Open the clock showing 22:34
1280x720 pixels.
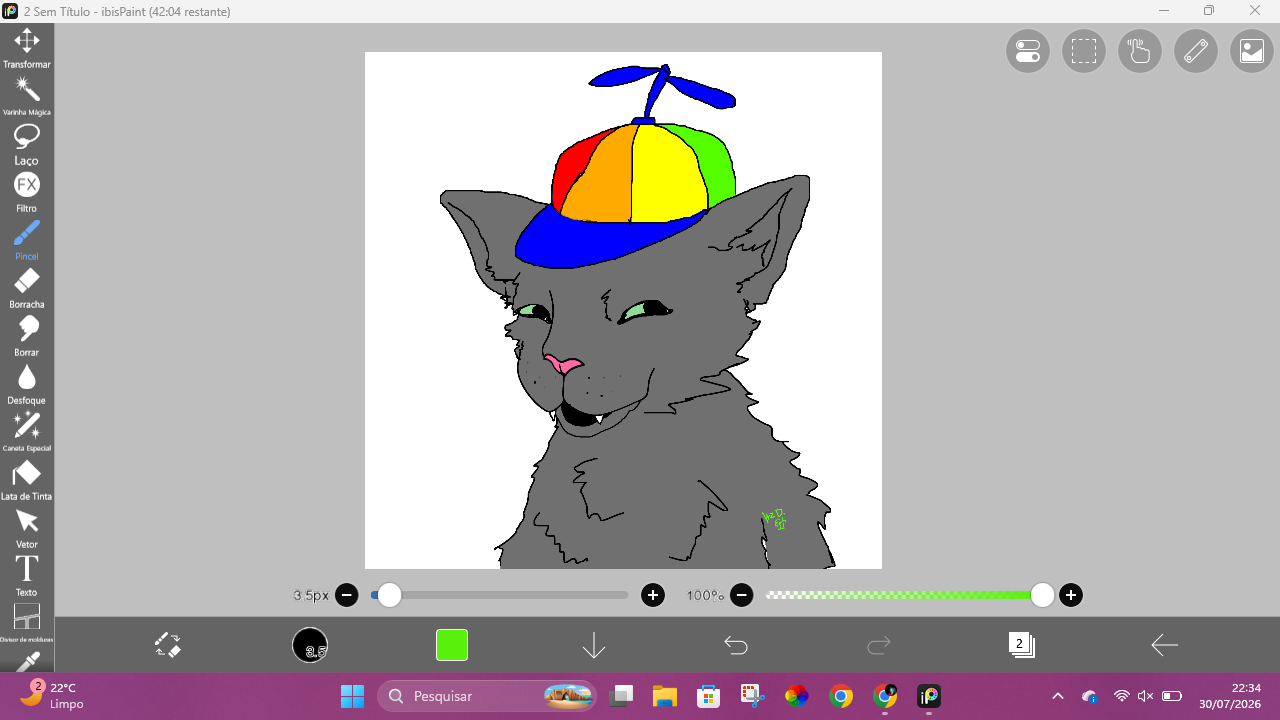[x=1231, y=696]
